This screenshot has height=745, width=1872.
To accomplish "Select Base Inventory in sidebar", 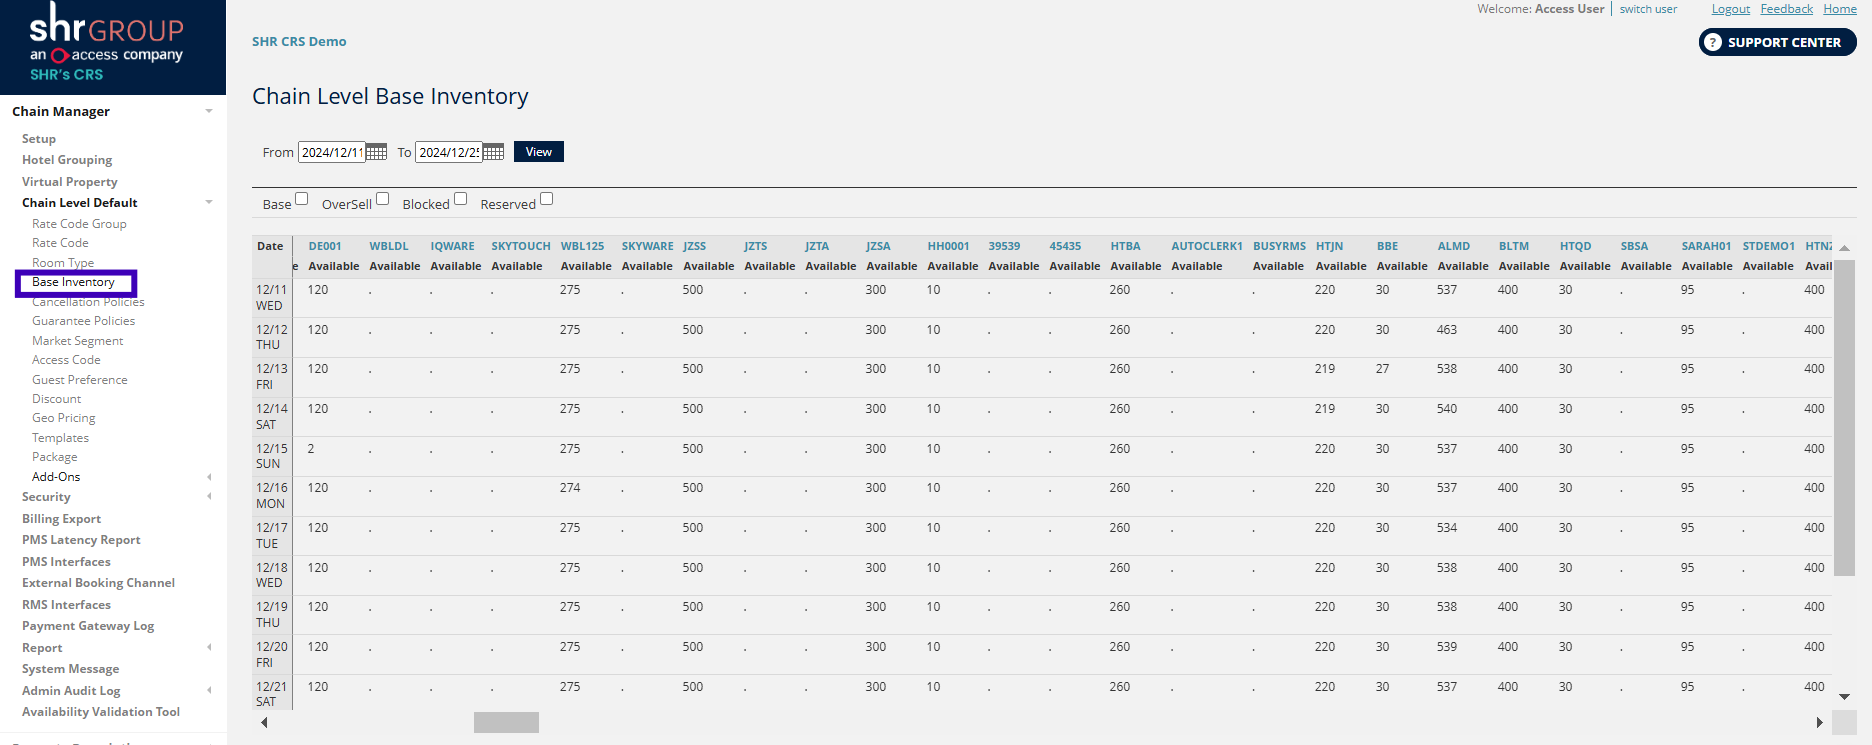I will [x=73, y=282].
